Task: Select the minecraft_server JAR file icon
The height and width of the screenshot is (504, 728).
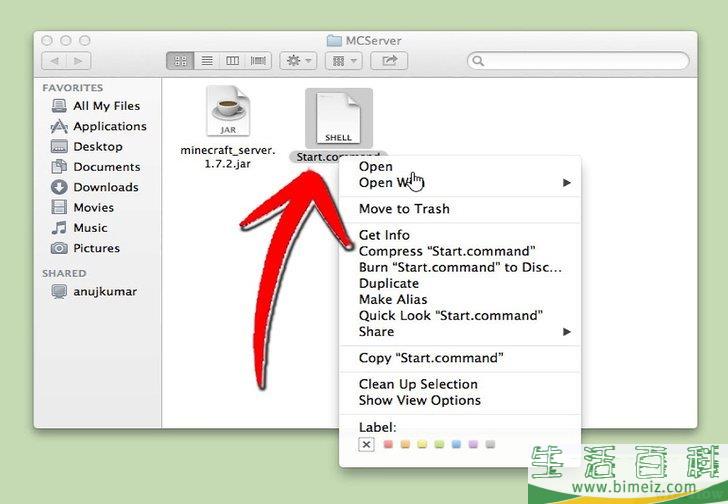Action: (x=228, y=111)
